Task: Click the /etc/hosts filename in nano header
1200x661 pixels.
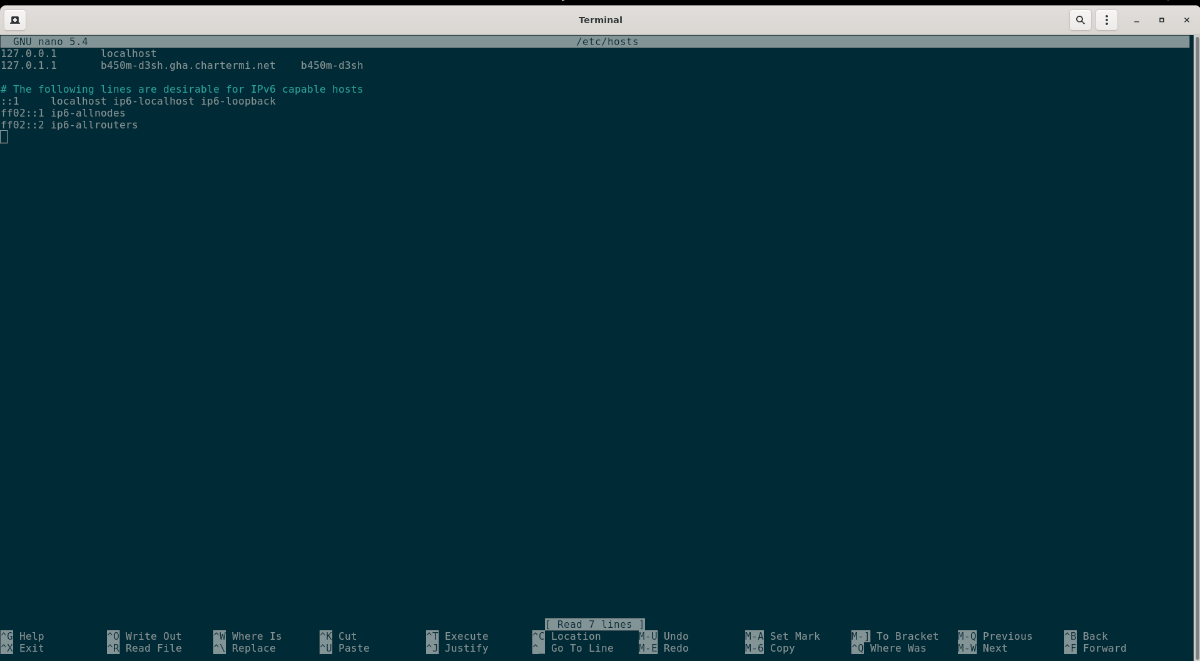Action: click(x=607, y=41)
